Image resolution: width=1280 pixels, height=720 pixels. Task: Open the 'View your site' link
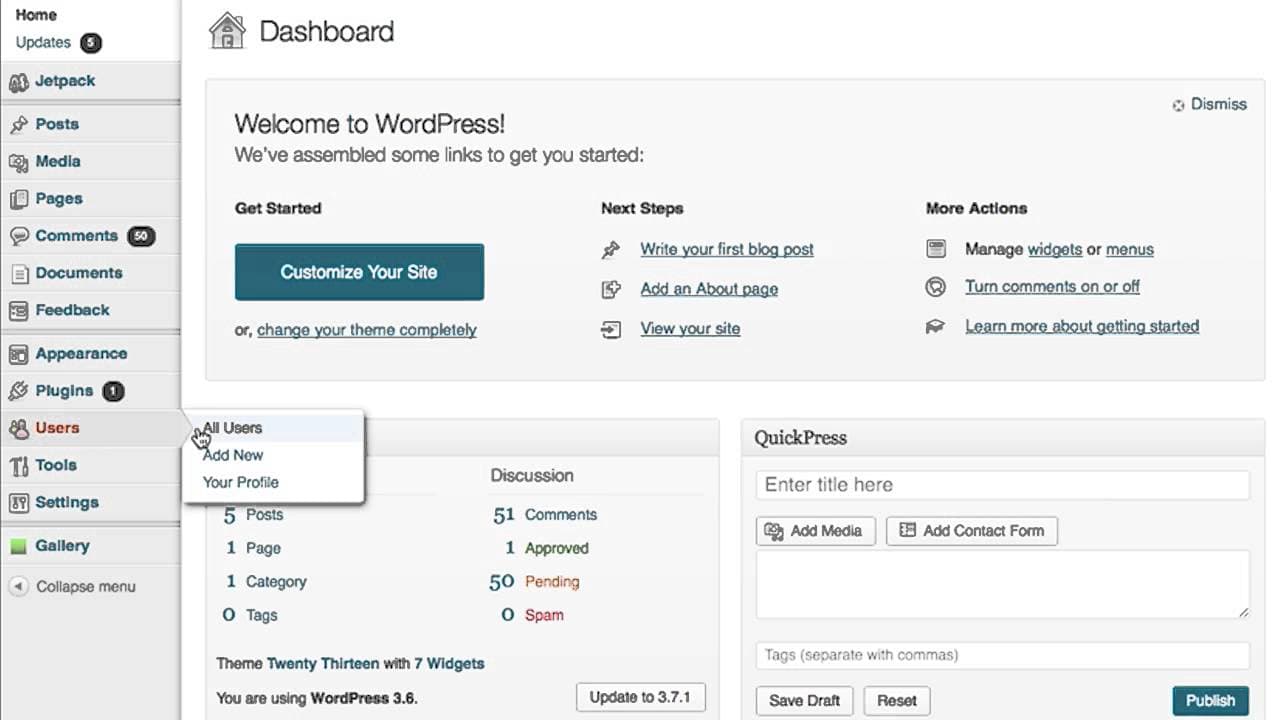[690, 328]
